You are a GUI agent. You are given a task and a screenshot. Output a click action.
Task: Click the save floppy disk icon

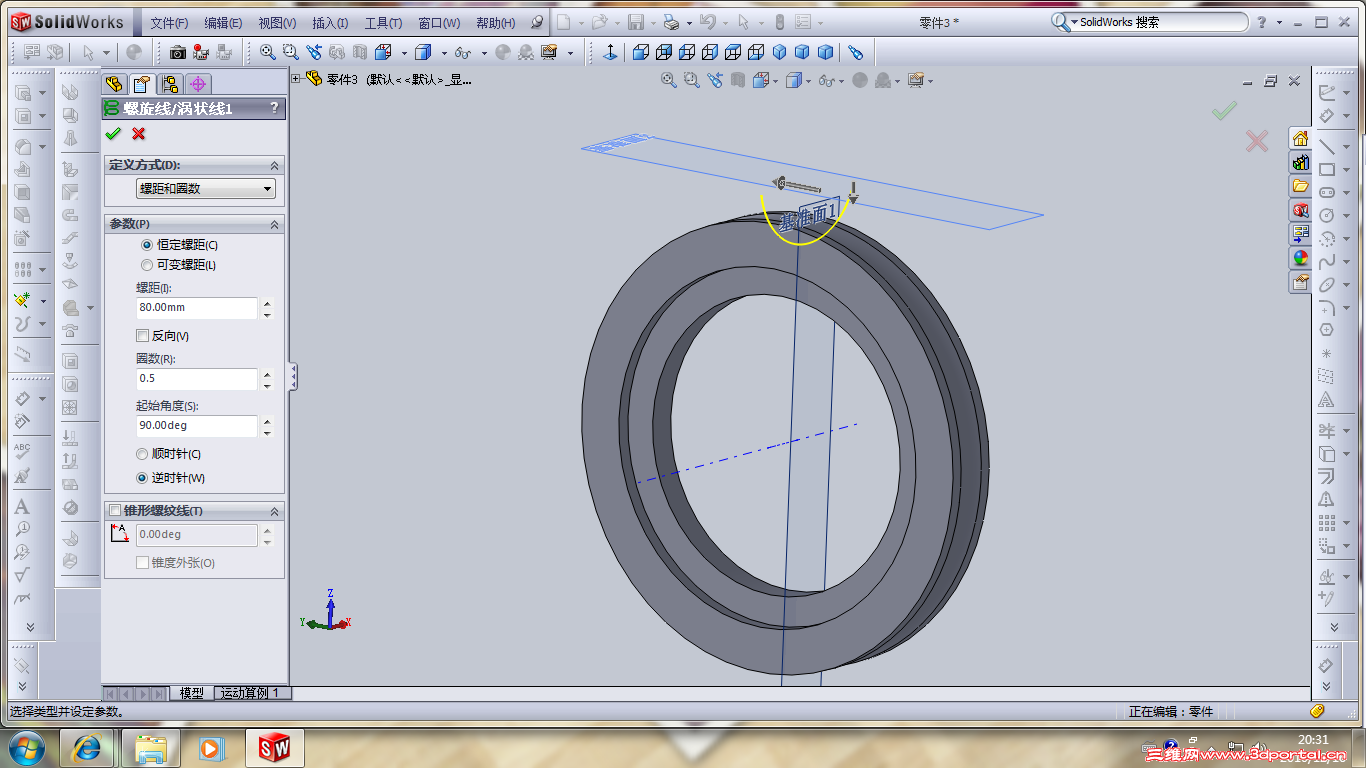click(635, 22)
